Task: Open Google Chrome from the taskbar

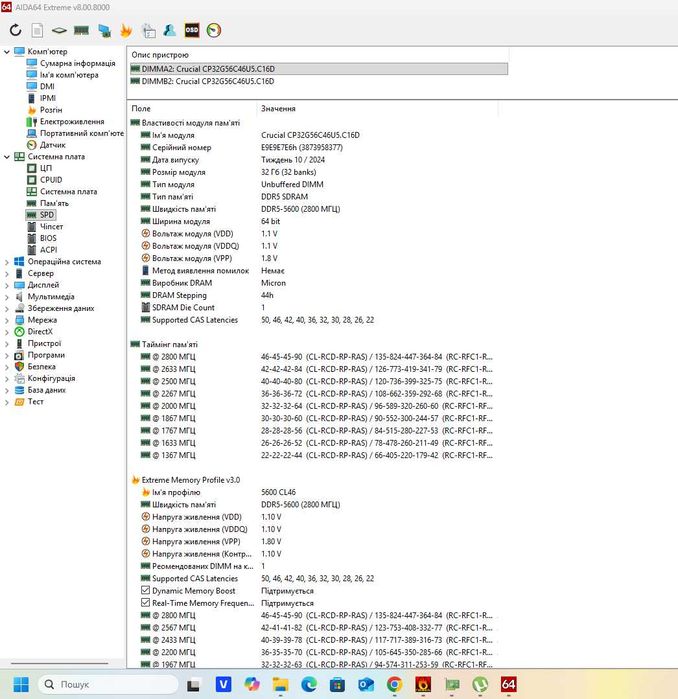Action: (x=394, y=684)
